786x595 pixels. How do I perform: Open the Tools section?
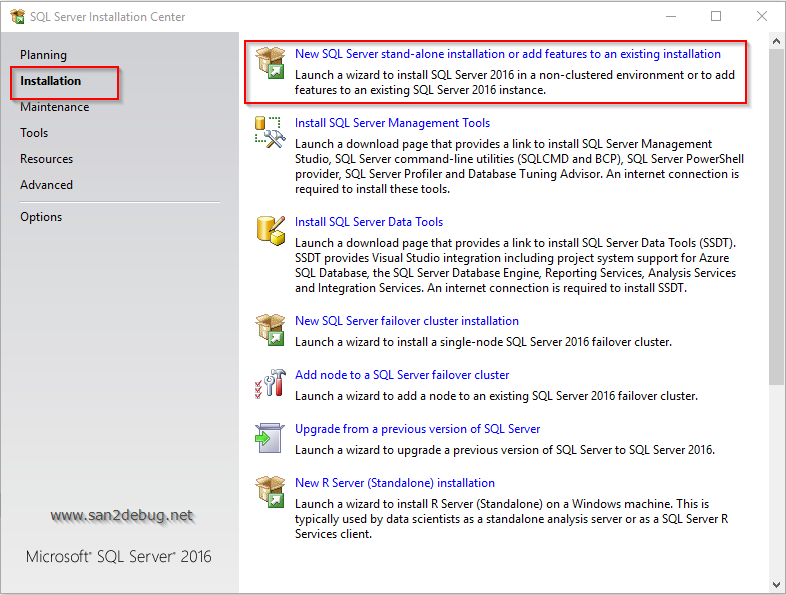pyautogui.click(x=34, y=133)
